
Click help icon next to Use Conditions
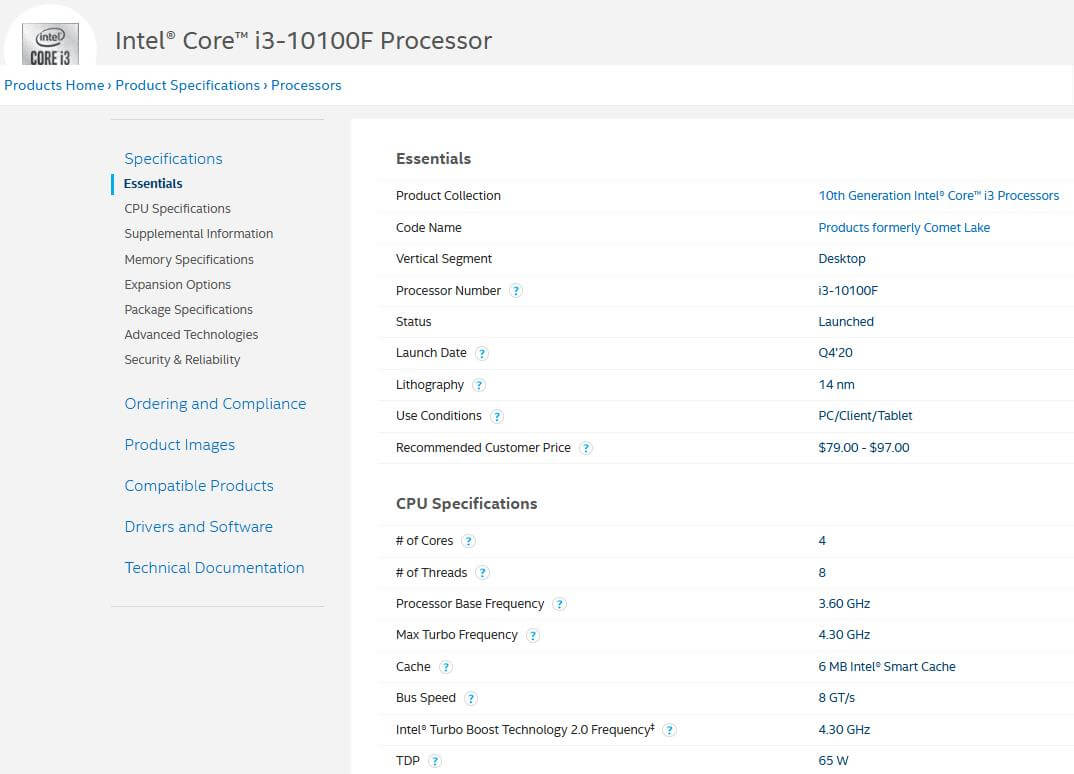[497, 416]
